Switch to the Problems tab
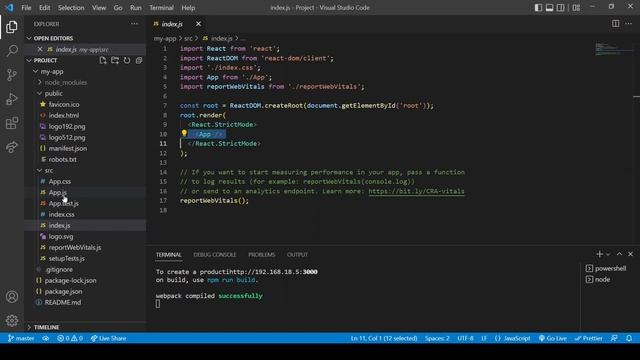This screenshot has width=640, height=360. [262, 255]
